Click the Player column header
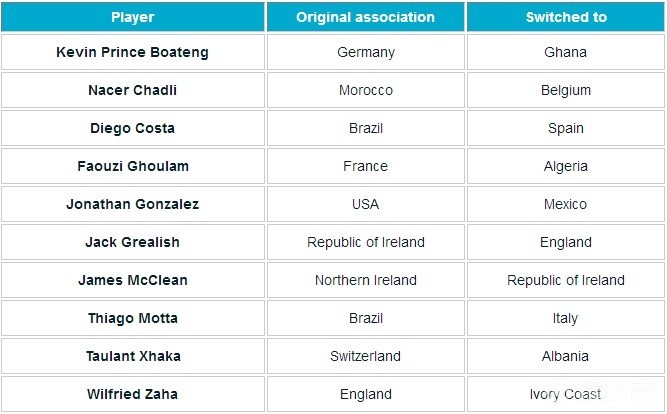 coord(133,17)
